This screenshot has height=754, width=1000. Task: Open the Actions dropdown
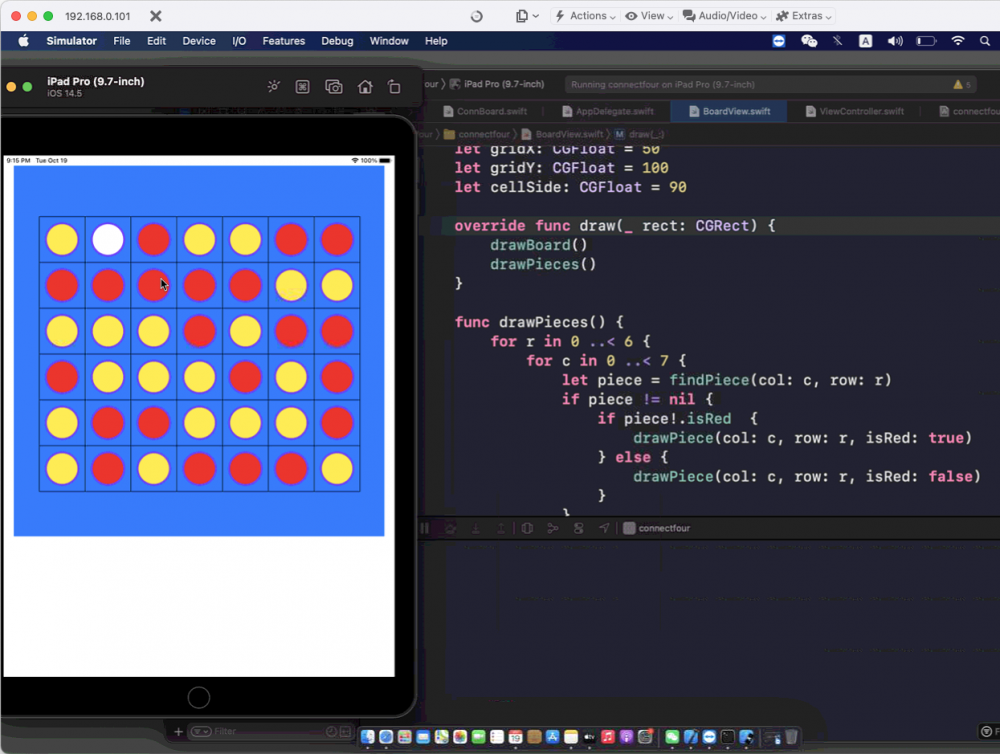(x=585, y=16)
